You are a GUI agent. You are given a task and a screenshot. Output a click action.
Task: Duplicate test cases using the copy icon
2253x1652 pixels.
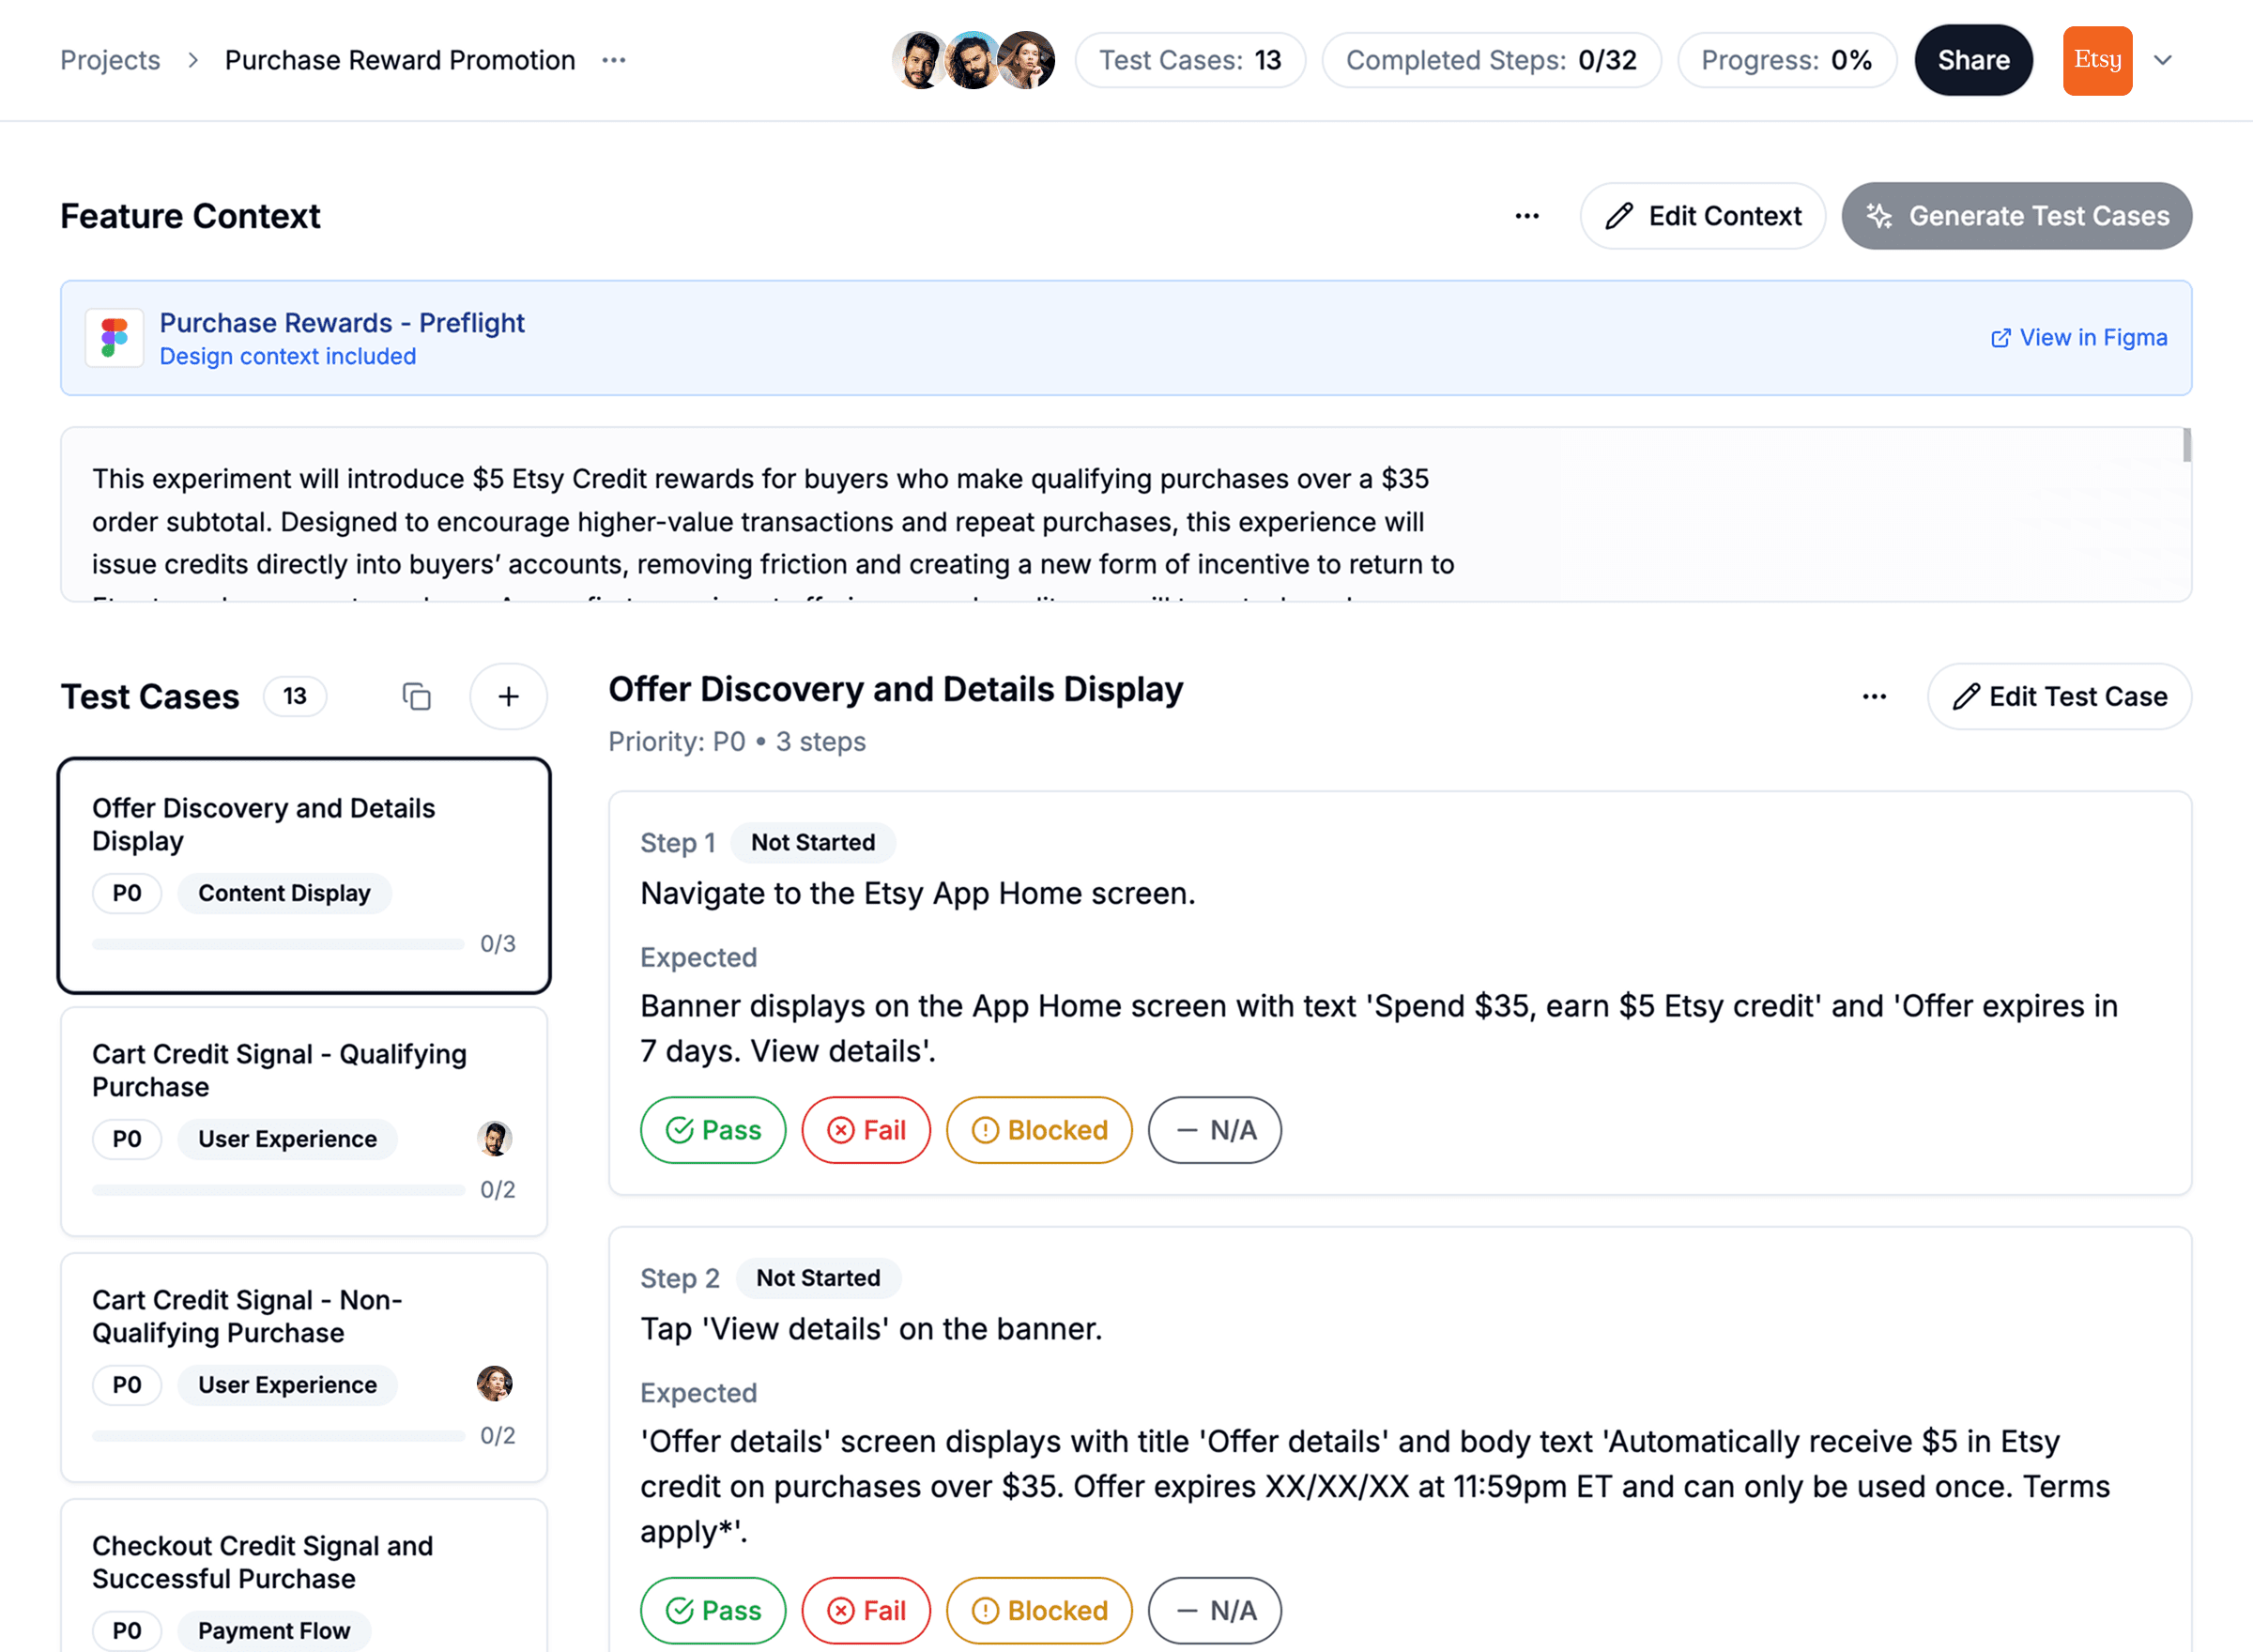click(415, 696)
